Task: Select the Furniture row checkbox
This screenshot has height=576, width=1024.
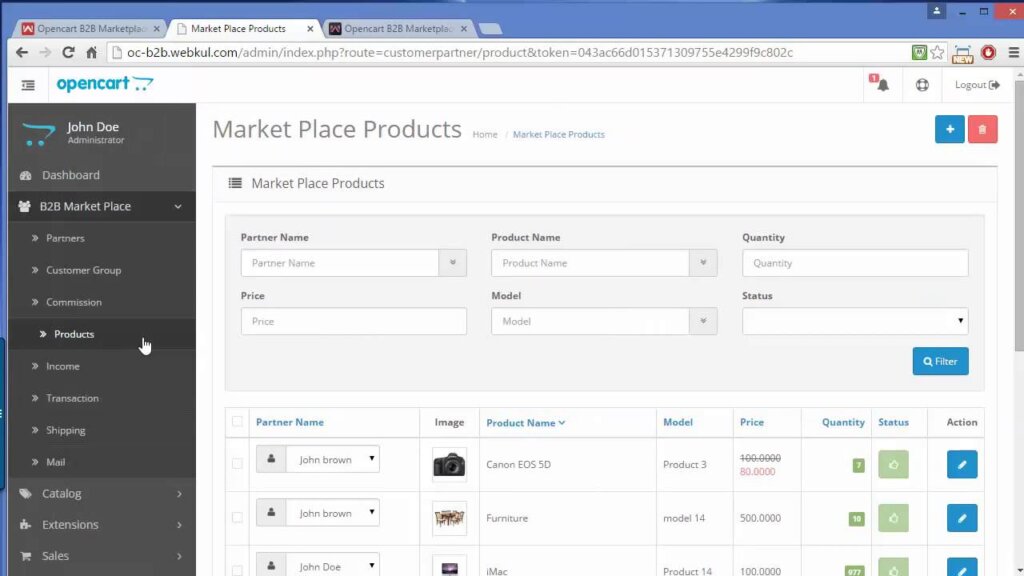Action: coord(237,518)
